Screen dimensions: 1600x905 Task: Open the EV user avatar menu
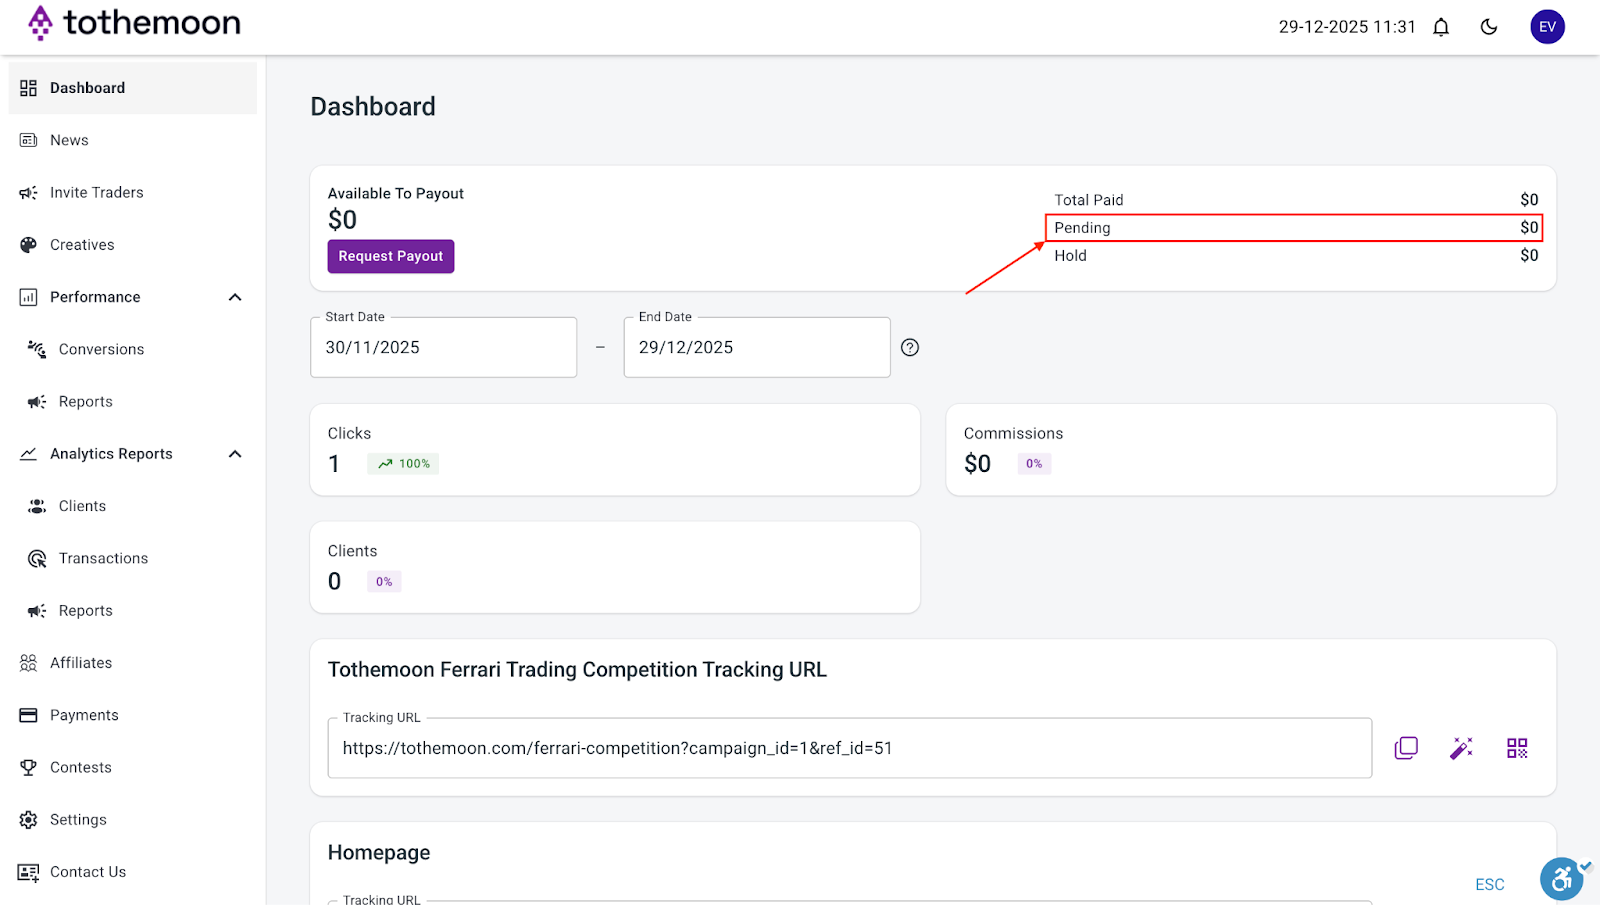pyautogui.click(x=1547, y=27)
